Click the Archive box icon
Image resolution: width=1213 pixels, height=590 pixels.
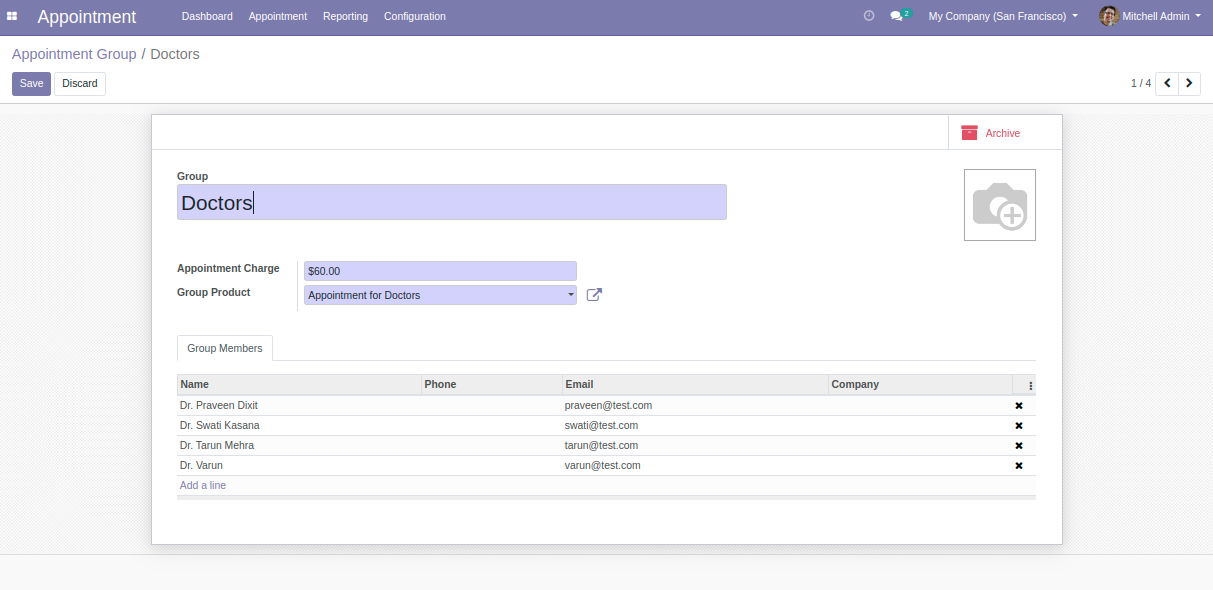coord(969,133)
